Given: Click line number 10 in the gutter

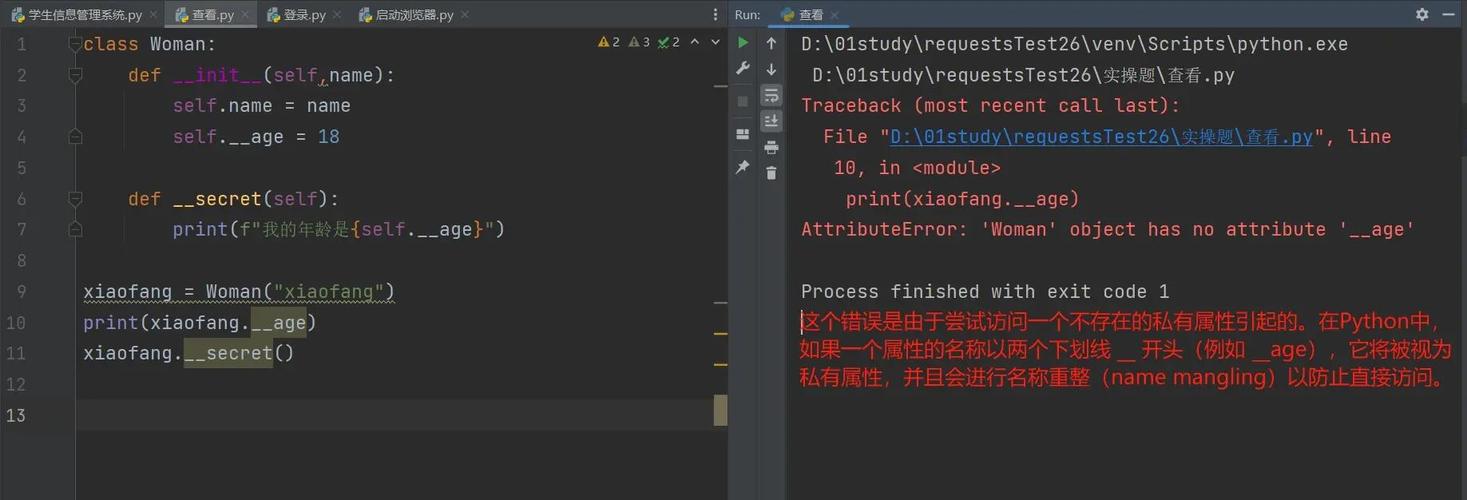Looking at the screenshot, I should [16, 323].
